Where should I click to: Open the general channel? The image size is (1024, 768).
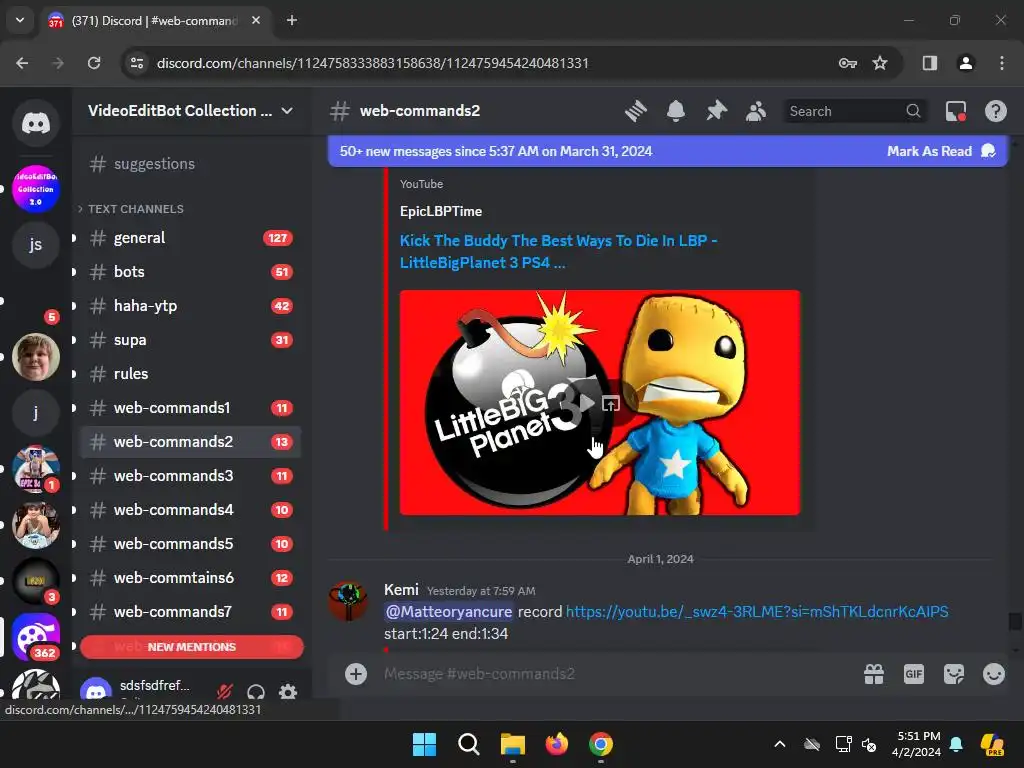click(191, 238)
